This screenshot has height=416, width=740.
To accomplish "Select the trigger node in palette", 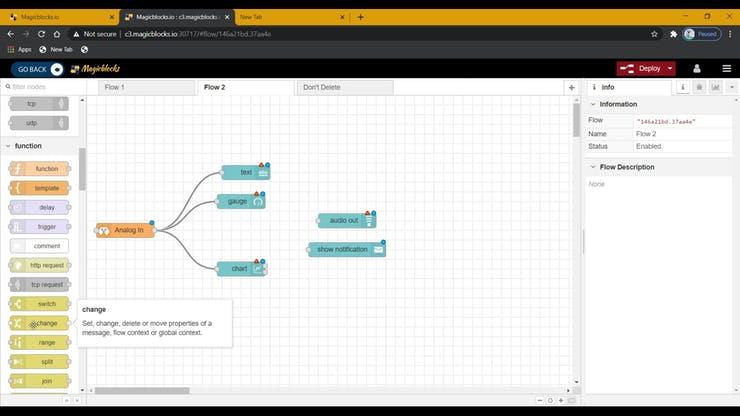I will point(40,226).
